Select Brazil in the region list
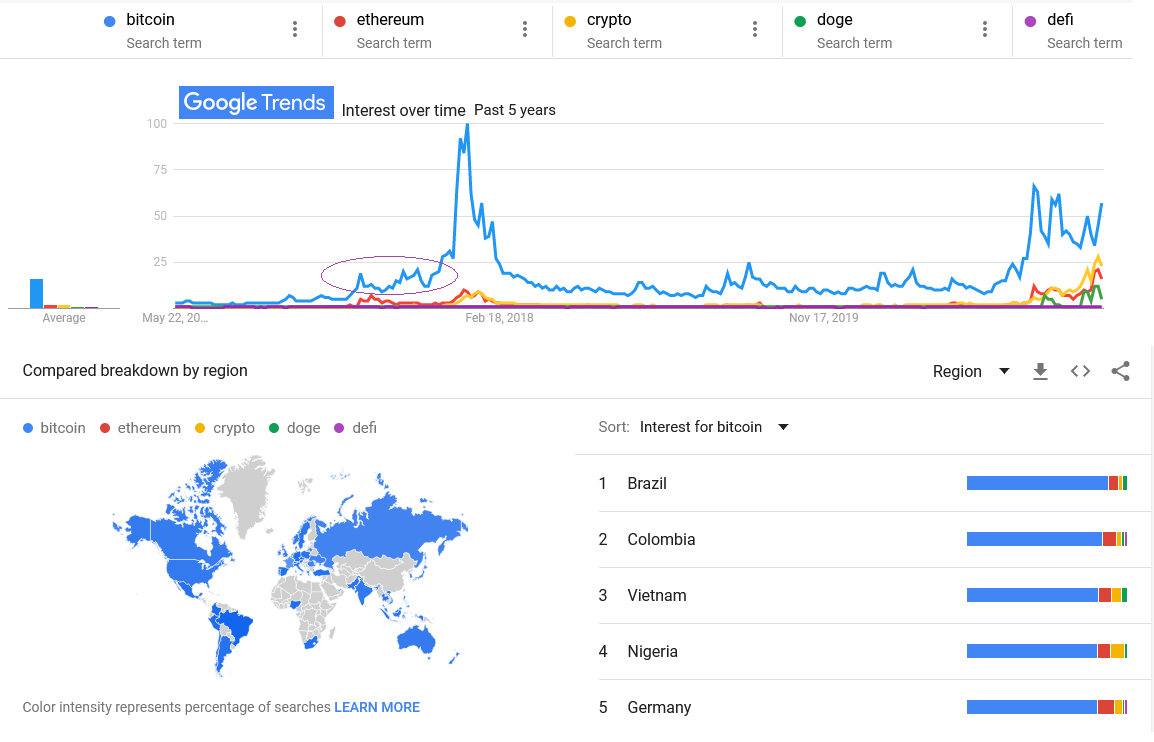 874,484
